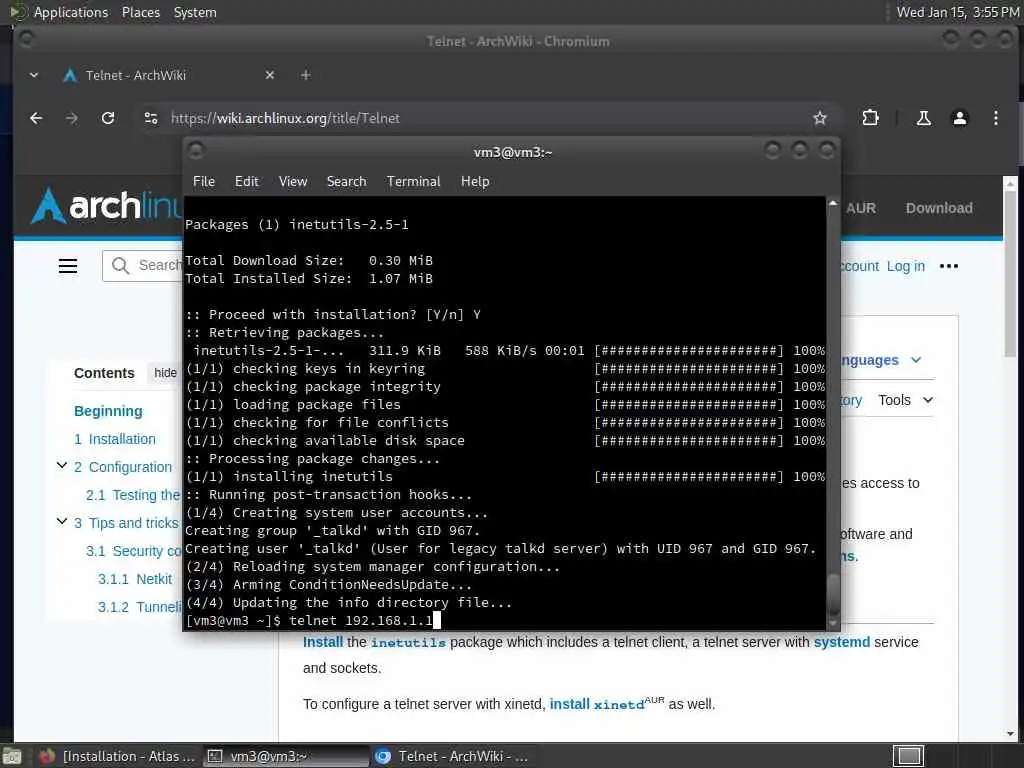Open terminal File menu
The width and height of the screenshot is (1024, 768).
click(x=204, y=182)
